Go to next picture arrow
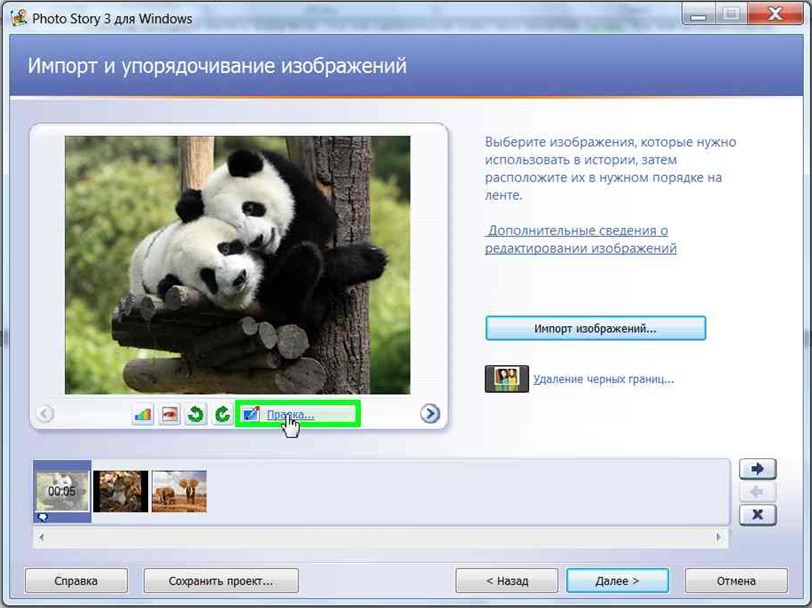This screenshot has width=812, height=608. point(430,413)
